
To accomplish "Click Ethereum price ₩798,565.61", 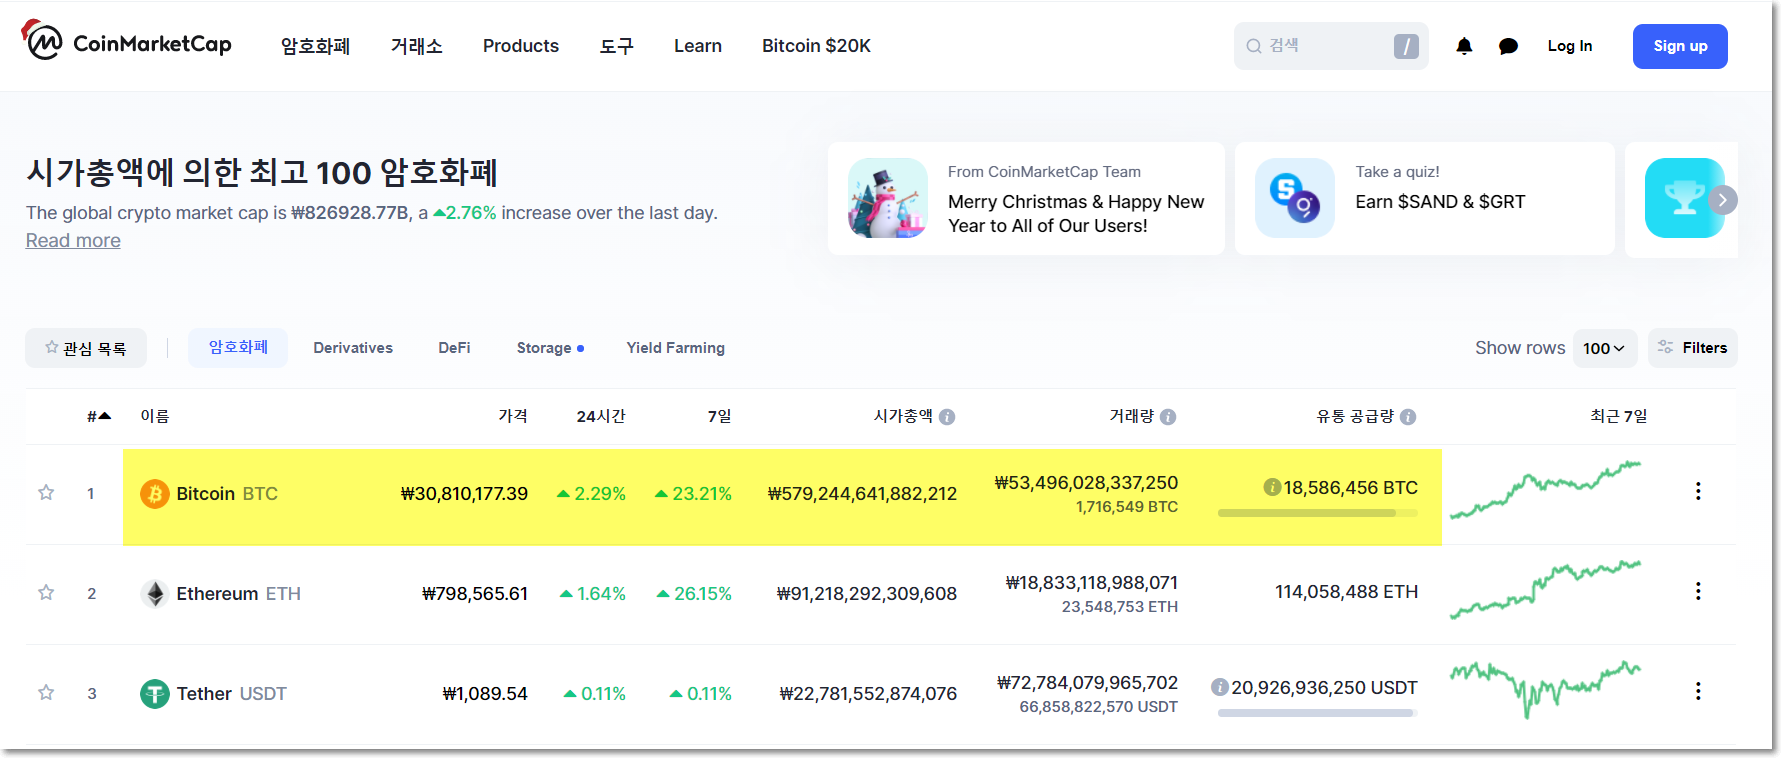I will (475, 594).
